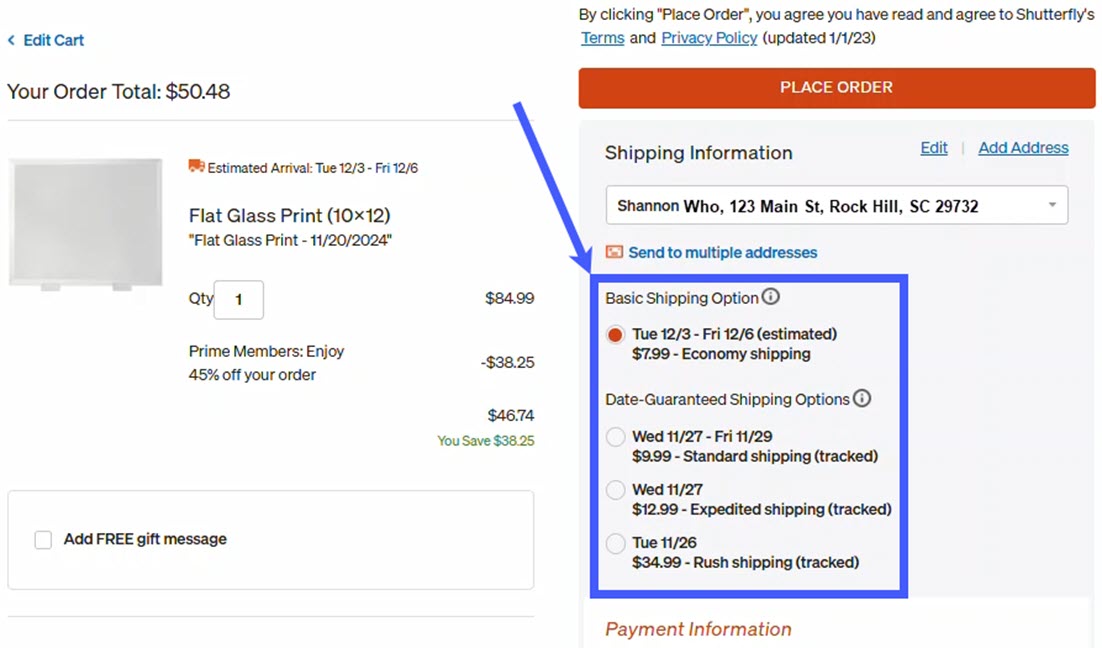Expand the shipping address dropdown
The width and height of the screenshot is (1102, 648).
[x=1051, y=204]
